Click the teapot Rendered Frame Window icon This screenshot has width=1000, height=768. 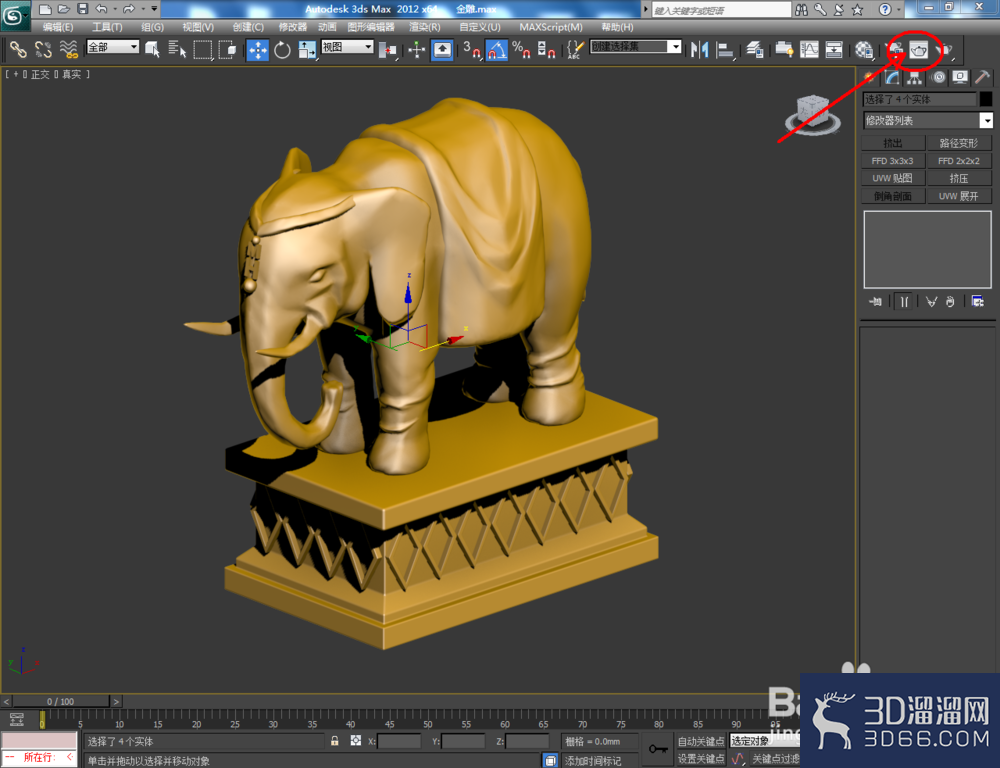pyautogui.click(x=918, y=49)
